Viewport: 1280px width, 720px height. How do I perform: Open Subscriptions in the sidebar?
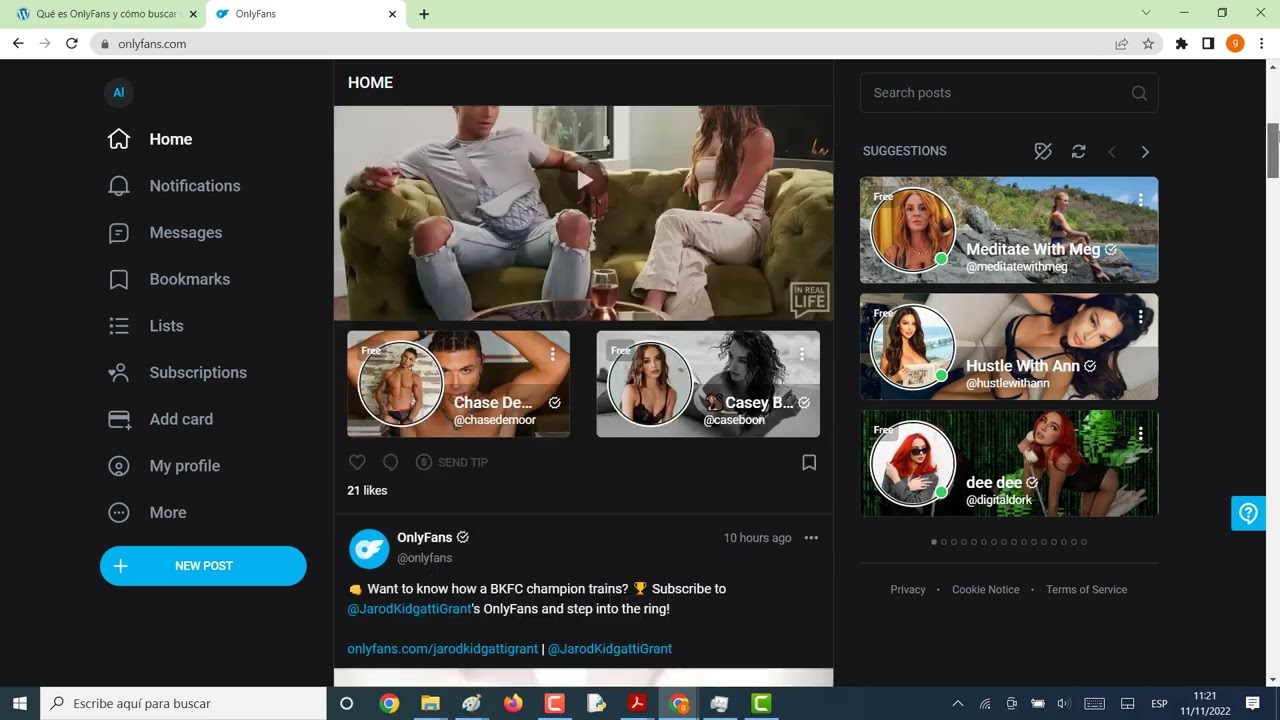177,373
